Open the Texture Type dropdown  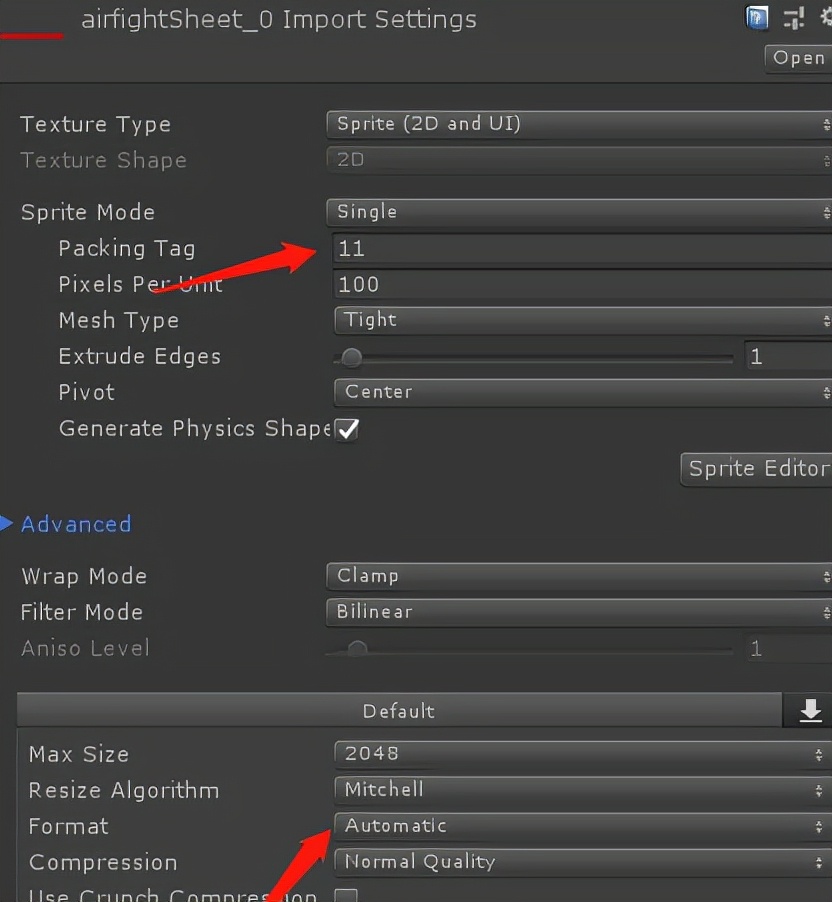(578, 124)
